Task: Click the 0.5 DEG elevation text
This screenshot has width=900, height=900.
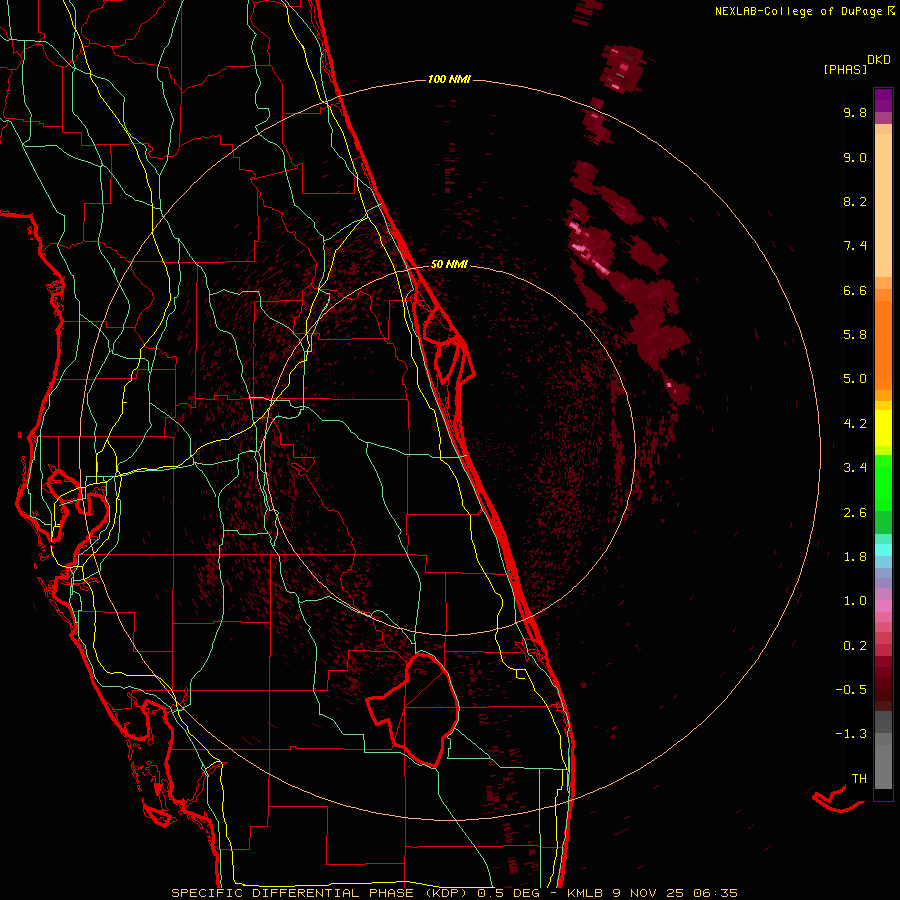Action: [x=509, y=893]
